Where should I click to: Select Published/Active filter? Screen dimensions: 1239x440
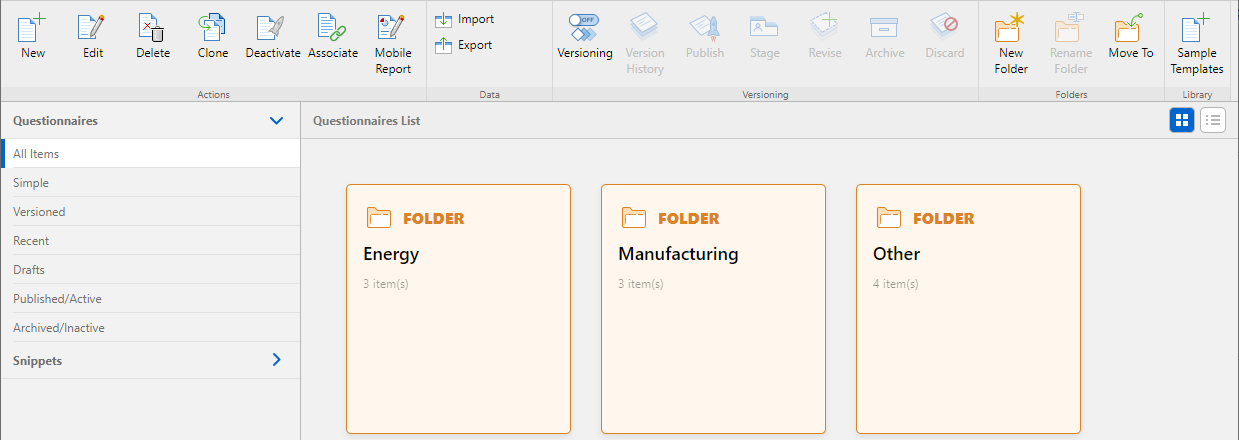(x=57, y=299)
